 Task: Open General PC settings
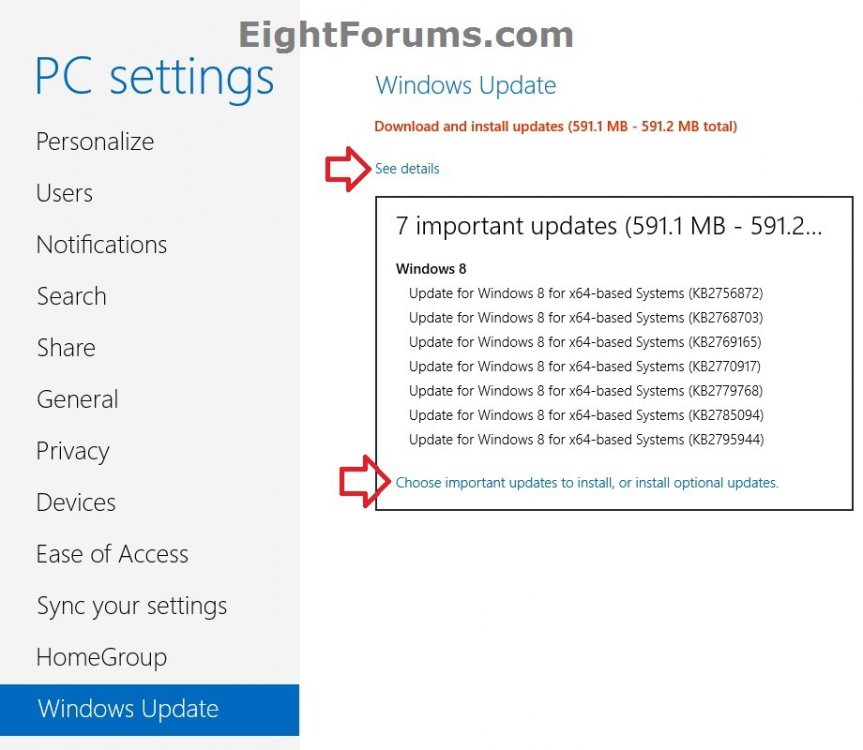click(77, 400)
